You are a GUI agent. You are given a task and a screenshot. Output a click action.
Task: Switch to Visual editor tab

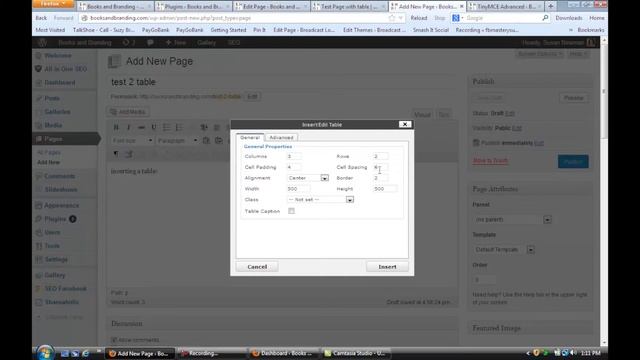[422, 115]
